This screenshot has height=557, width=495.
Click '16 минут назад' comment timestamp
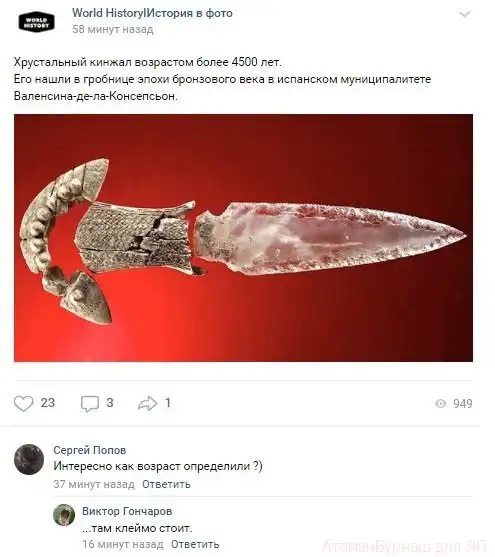(123, 544)
